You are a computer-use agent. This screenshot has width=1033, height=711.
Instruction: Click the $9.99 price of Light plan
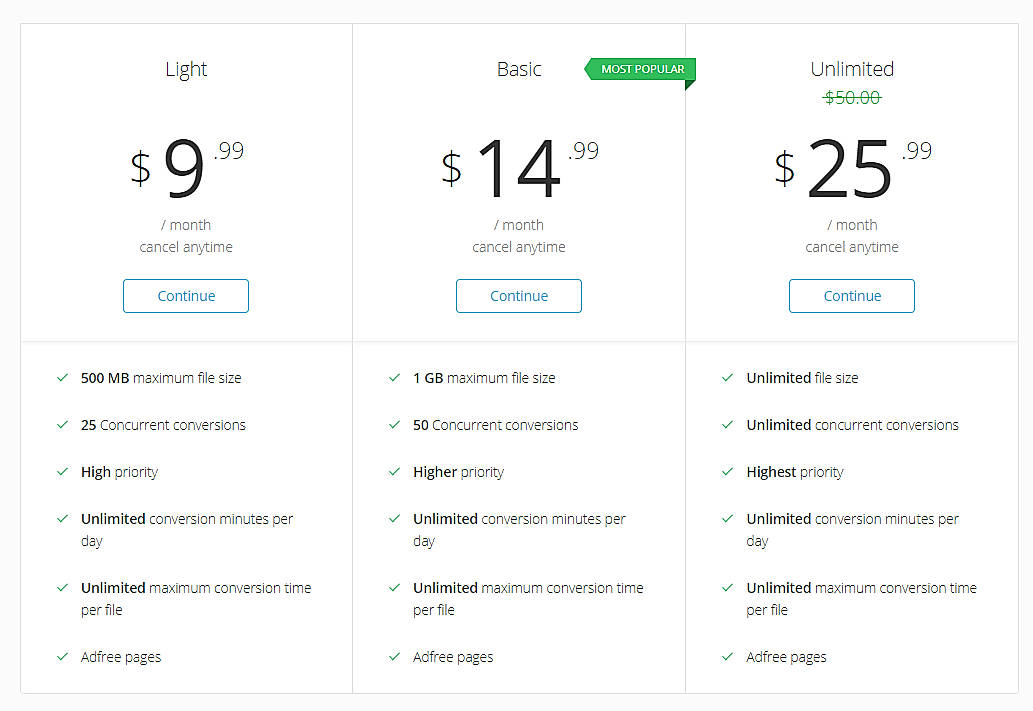click(x=186, y=167)
